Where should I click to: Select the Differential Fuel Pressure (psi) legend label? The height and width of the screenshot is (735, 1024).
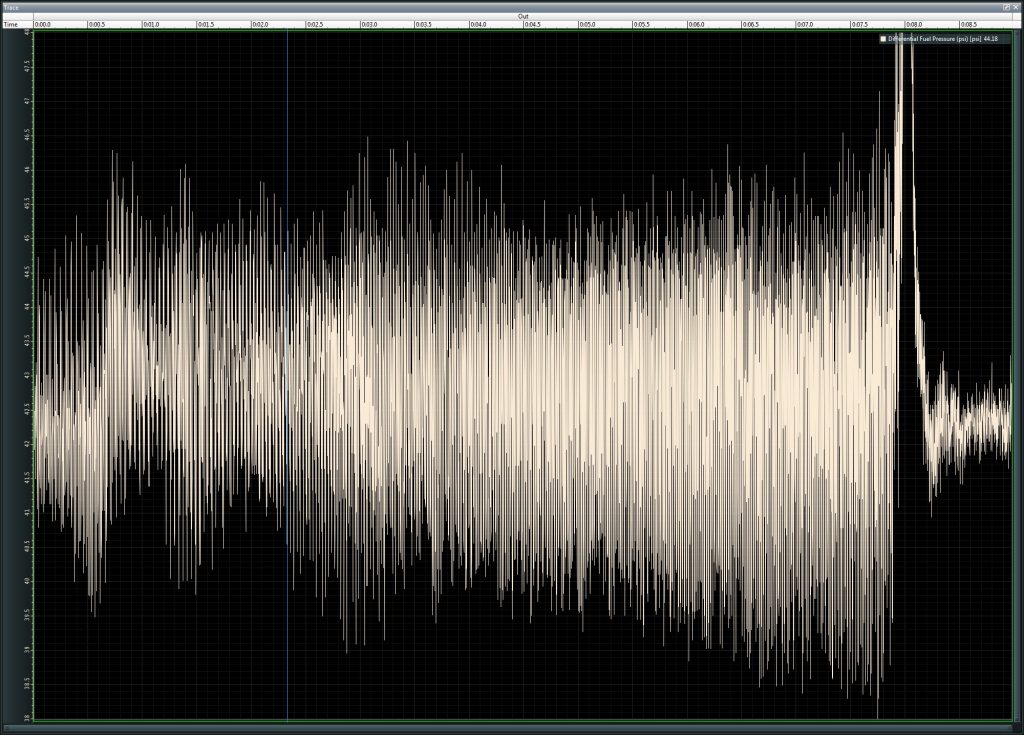pyautogui.click(x=928, y=39)
